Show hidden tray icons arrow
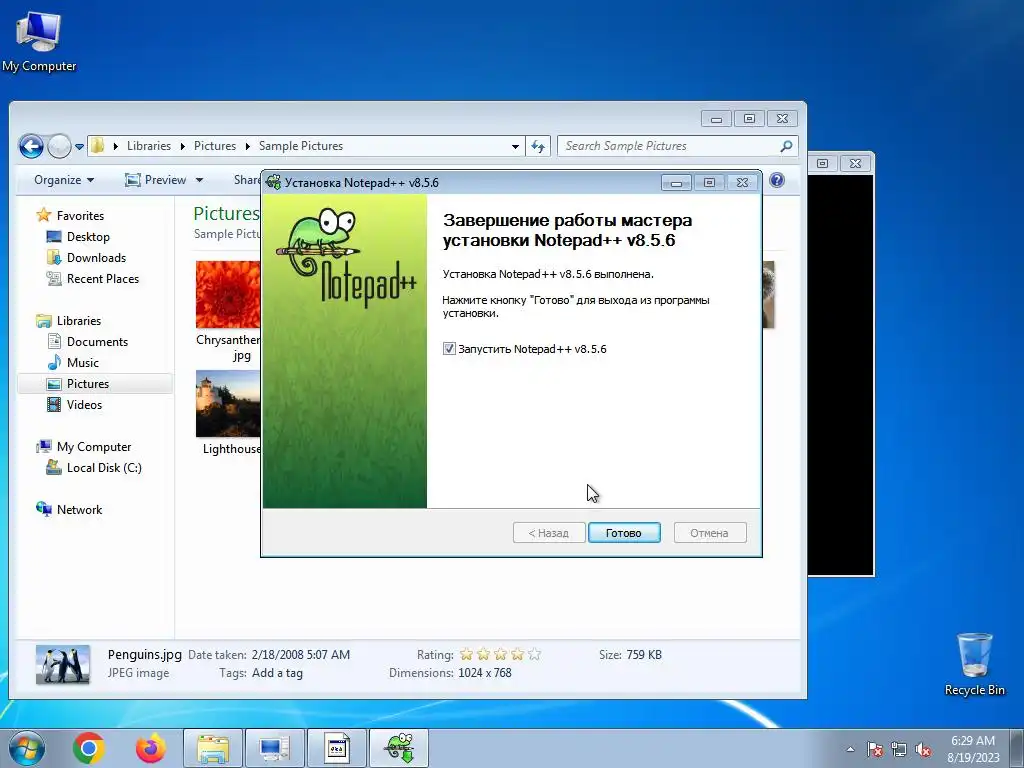 pyautogui.click(x=850, y=749)
